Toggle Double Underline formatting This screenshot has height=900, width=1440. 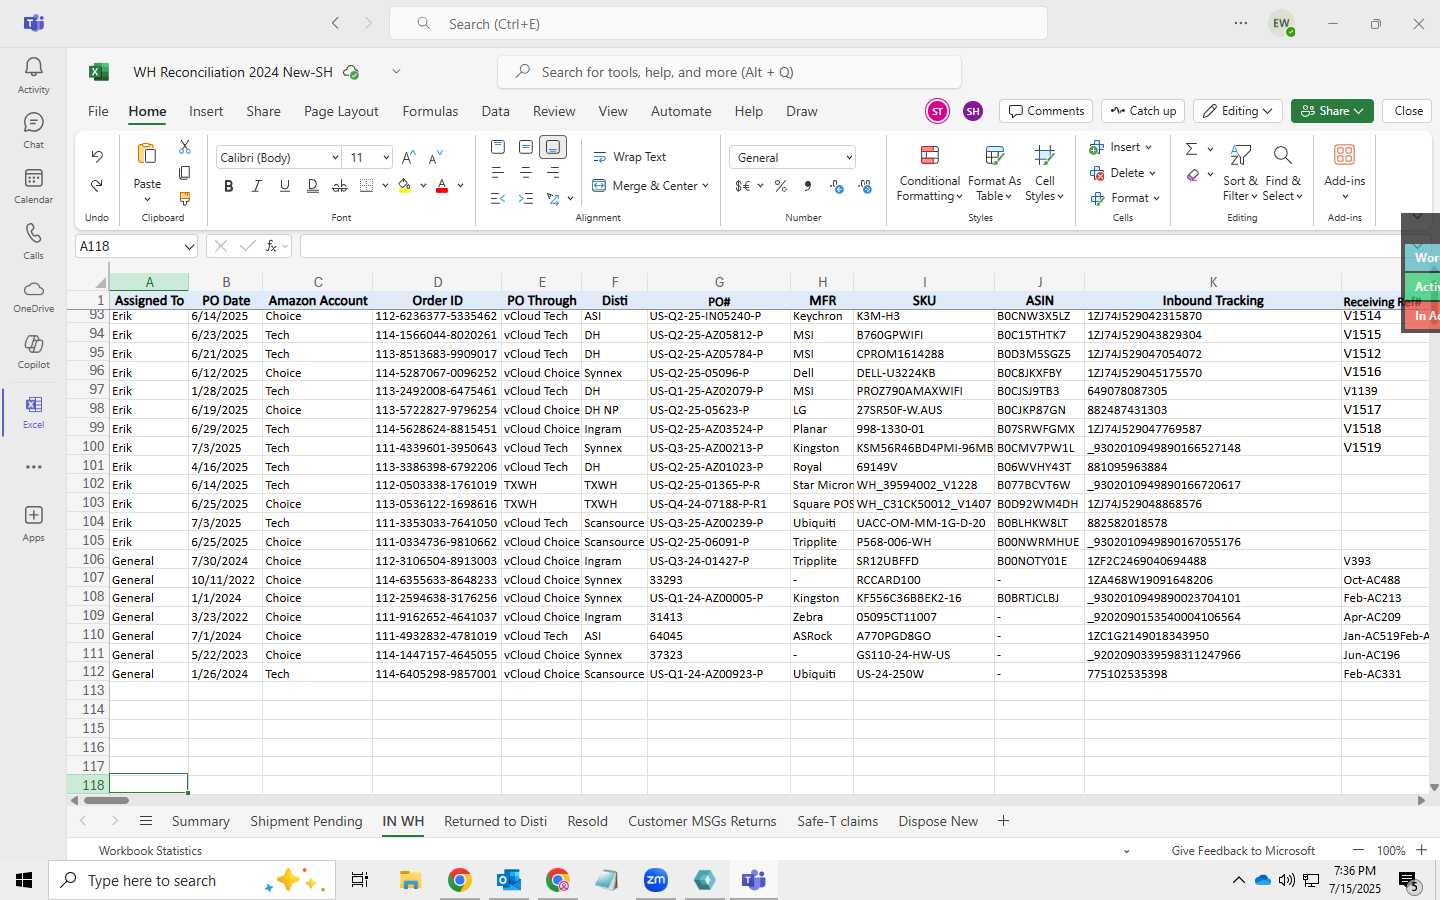[313, 186]
